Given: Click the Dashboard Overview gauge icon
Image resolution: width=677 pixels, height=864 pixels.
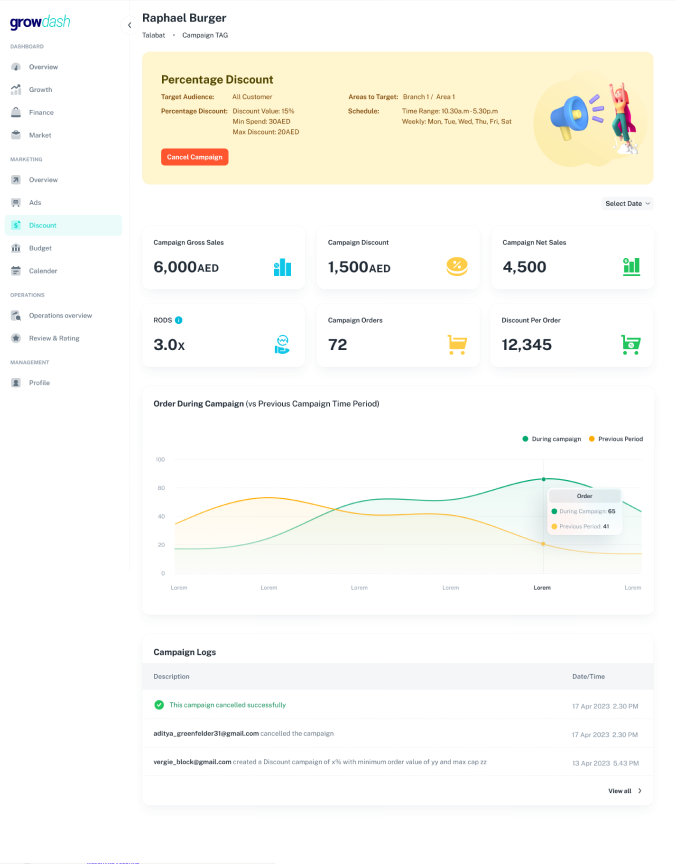Looking at the screenshot, I should point(16,67).
